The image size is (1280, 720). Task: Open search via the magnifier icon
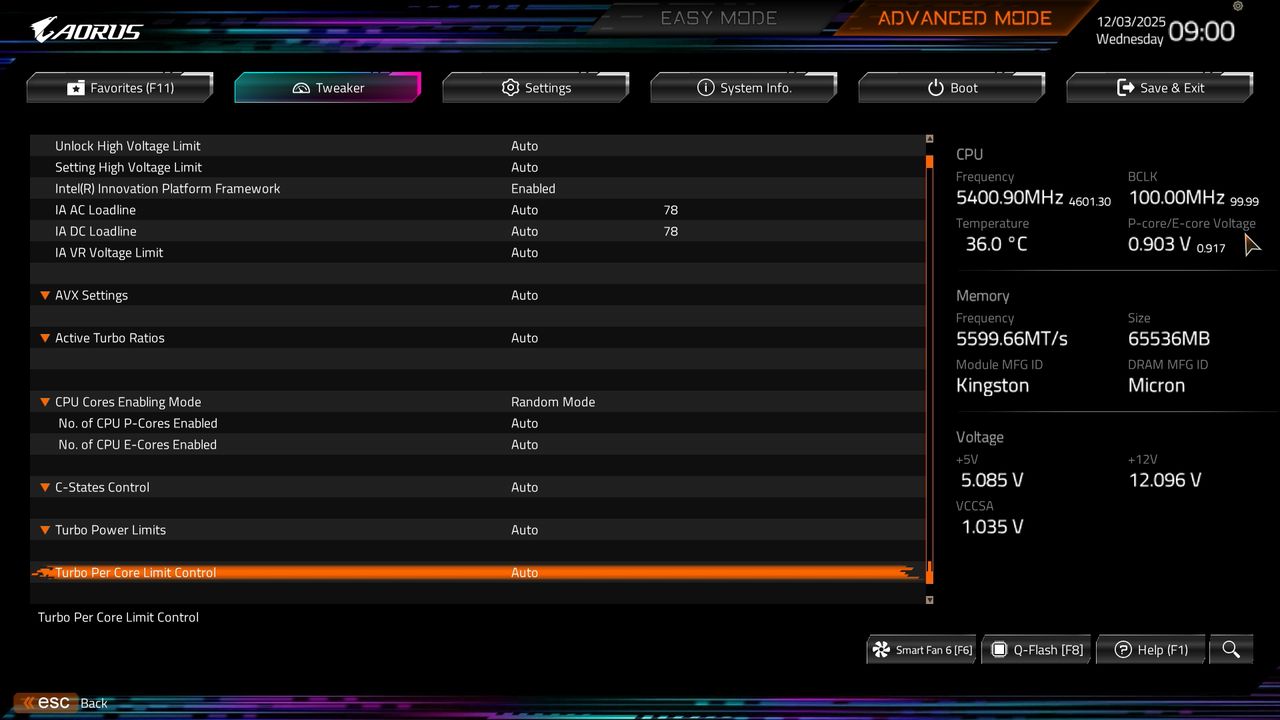(1231, 649)
